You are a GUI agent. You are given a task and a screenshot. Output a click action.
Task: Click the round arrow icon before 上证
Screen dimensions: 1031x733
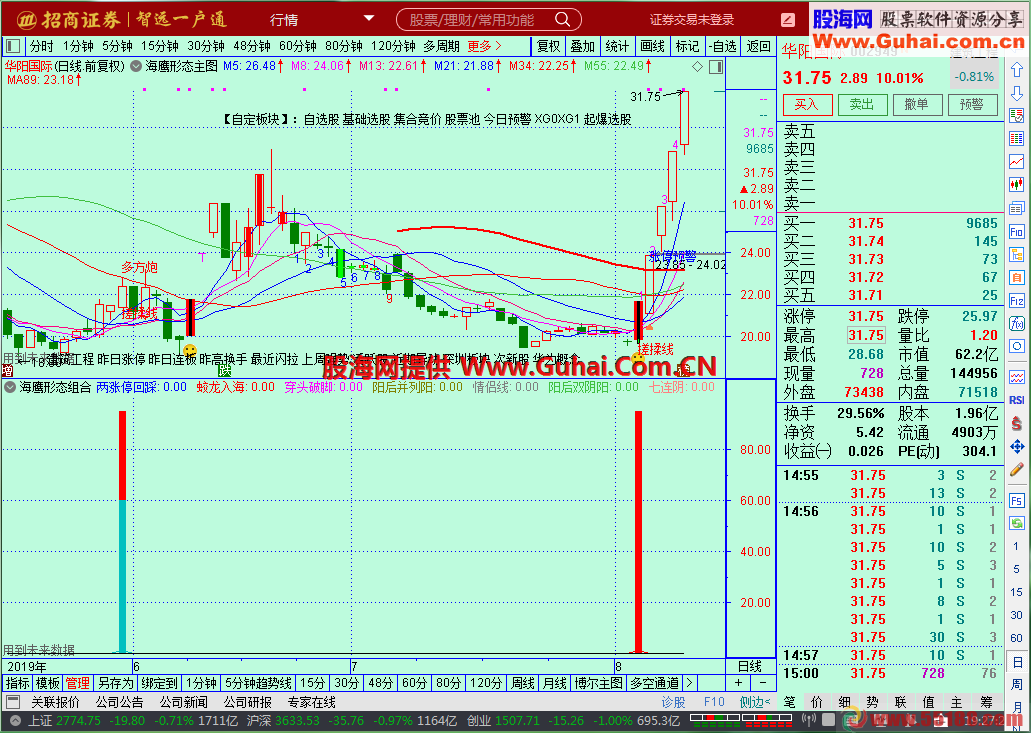(x=16, y=721)
